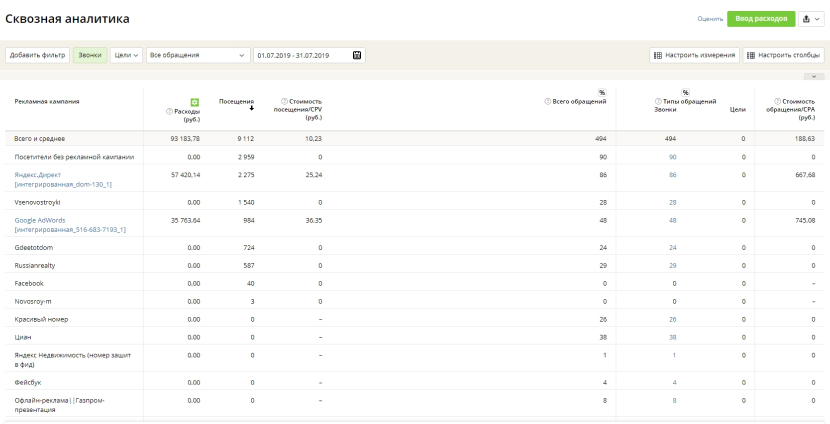Click the export icon in the header
The height and width of the screenshot is (424, 830).
pos(806,19)
